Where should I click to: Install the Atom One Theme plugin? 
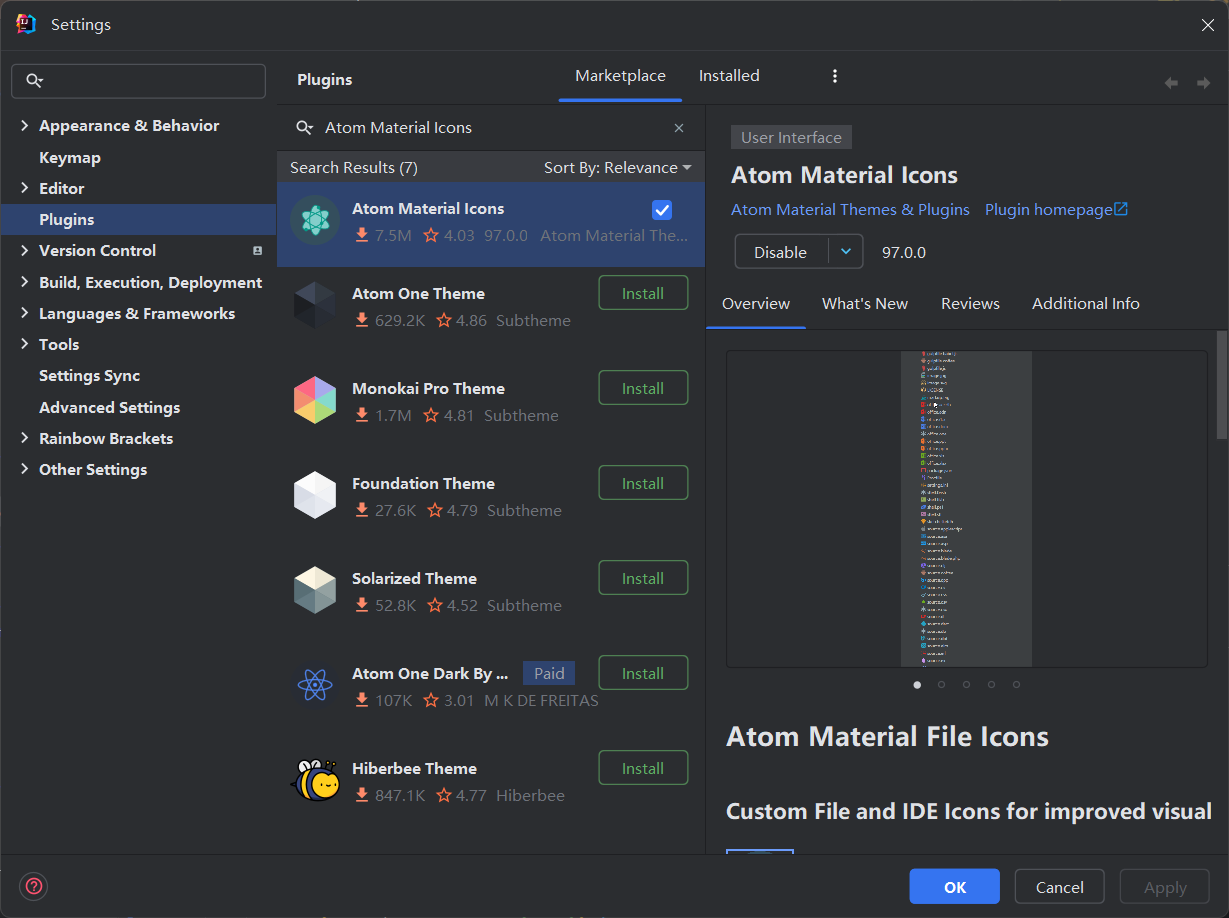tap(643, 293)
